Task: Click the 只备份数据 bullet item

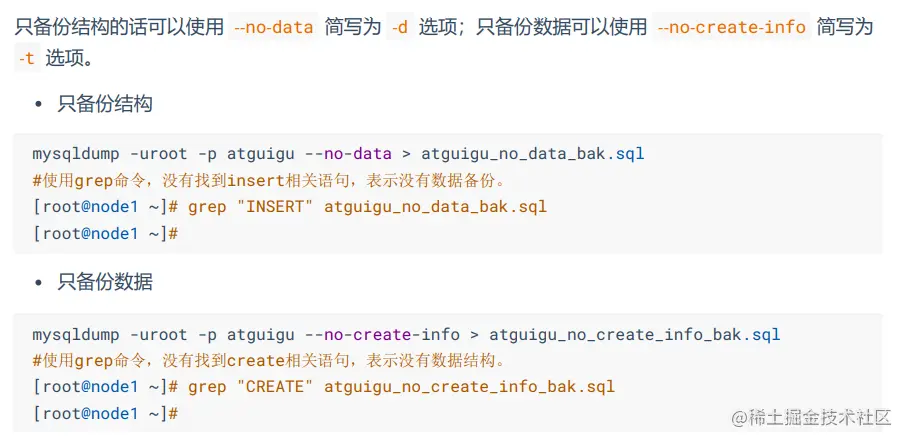Action: (105, 282)
